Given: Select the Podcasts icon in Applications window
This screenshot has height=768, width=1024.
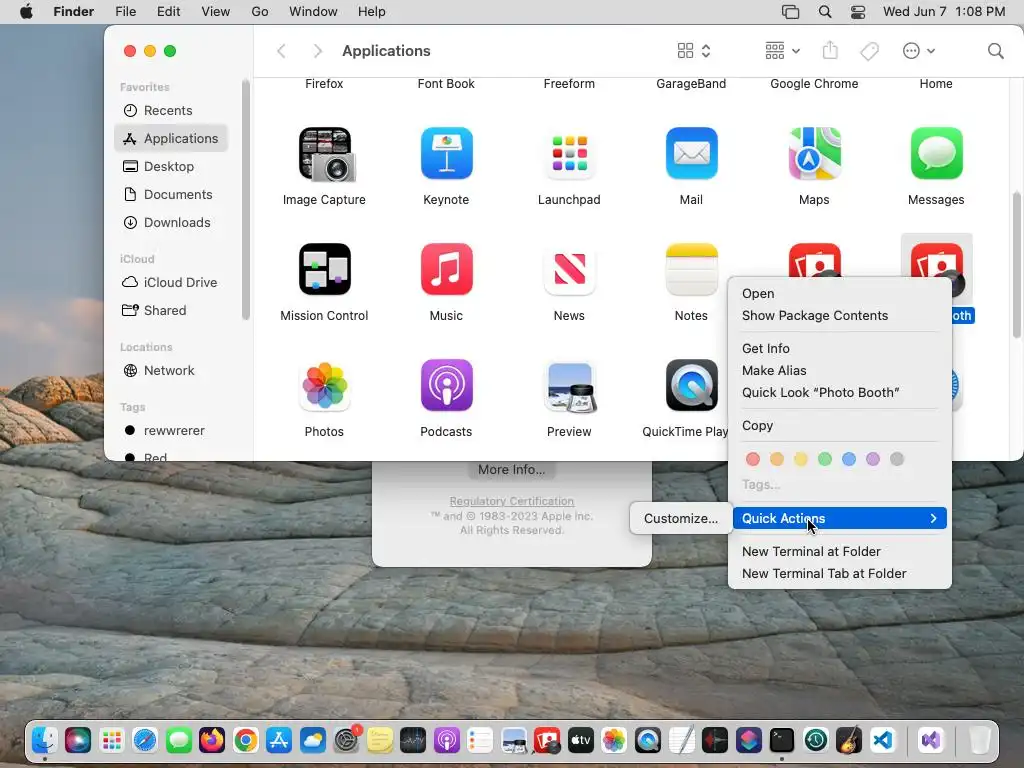Looking at the screenshot, I should [x=447, y=385].
